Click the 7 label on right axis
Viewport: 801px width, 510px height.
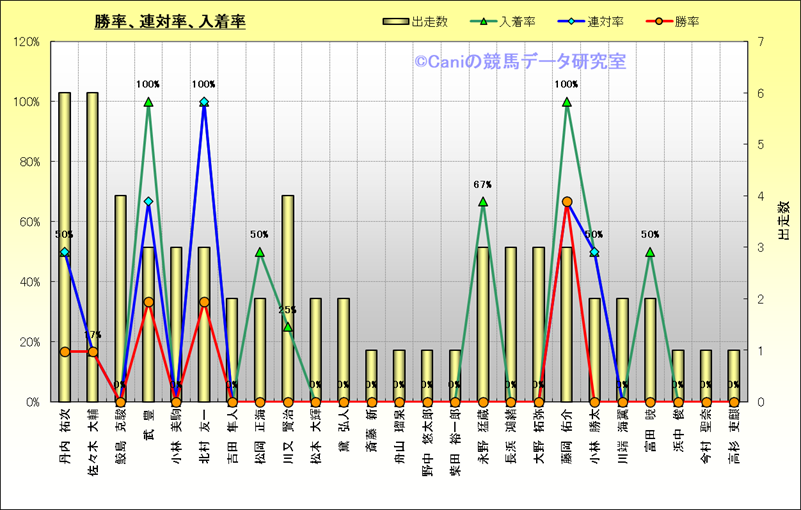click(761, 42)
